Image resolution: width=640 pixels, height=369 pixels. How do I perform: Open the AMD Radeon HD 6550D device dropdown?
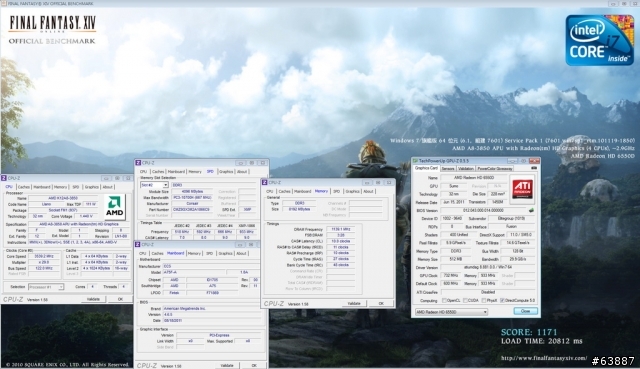point(451,312)
